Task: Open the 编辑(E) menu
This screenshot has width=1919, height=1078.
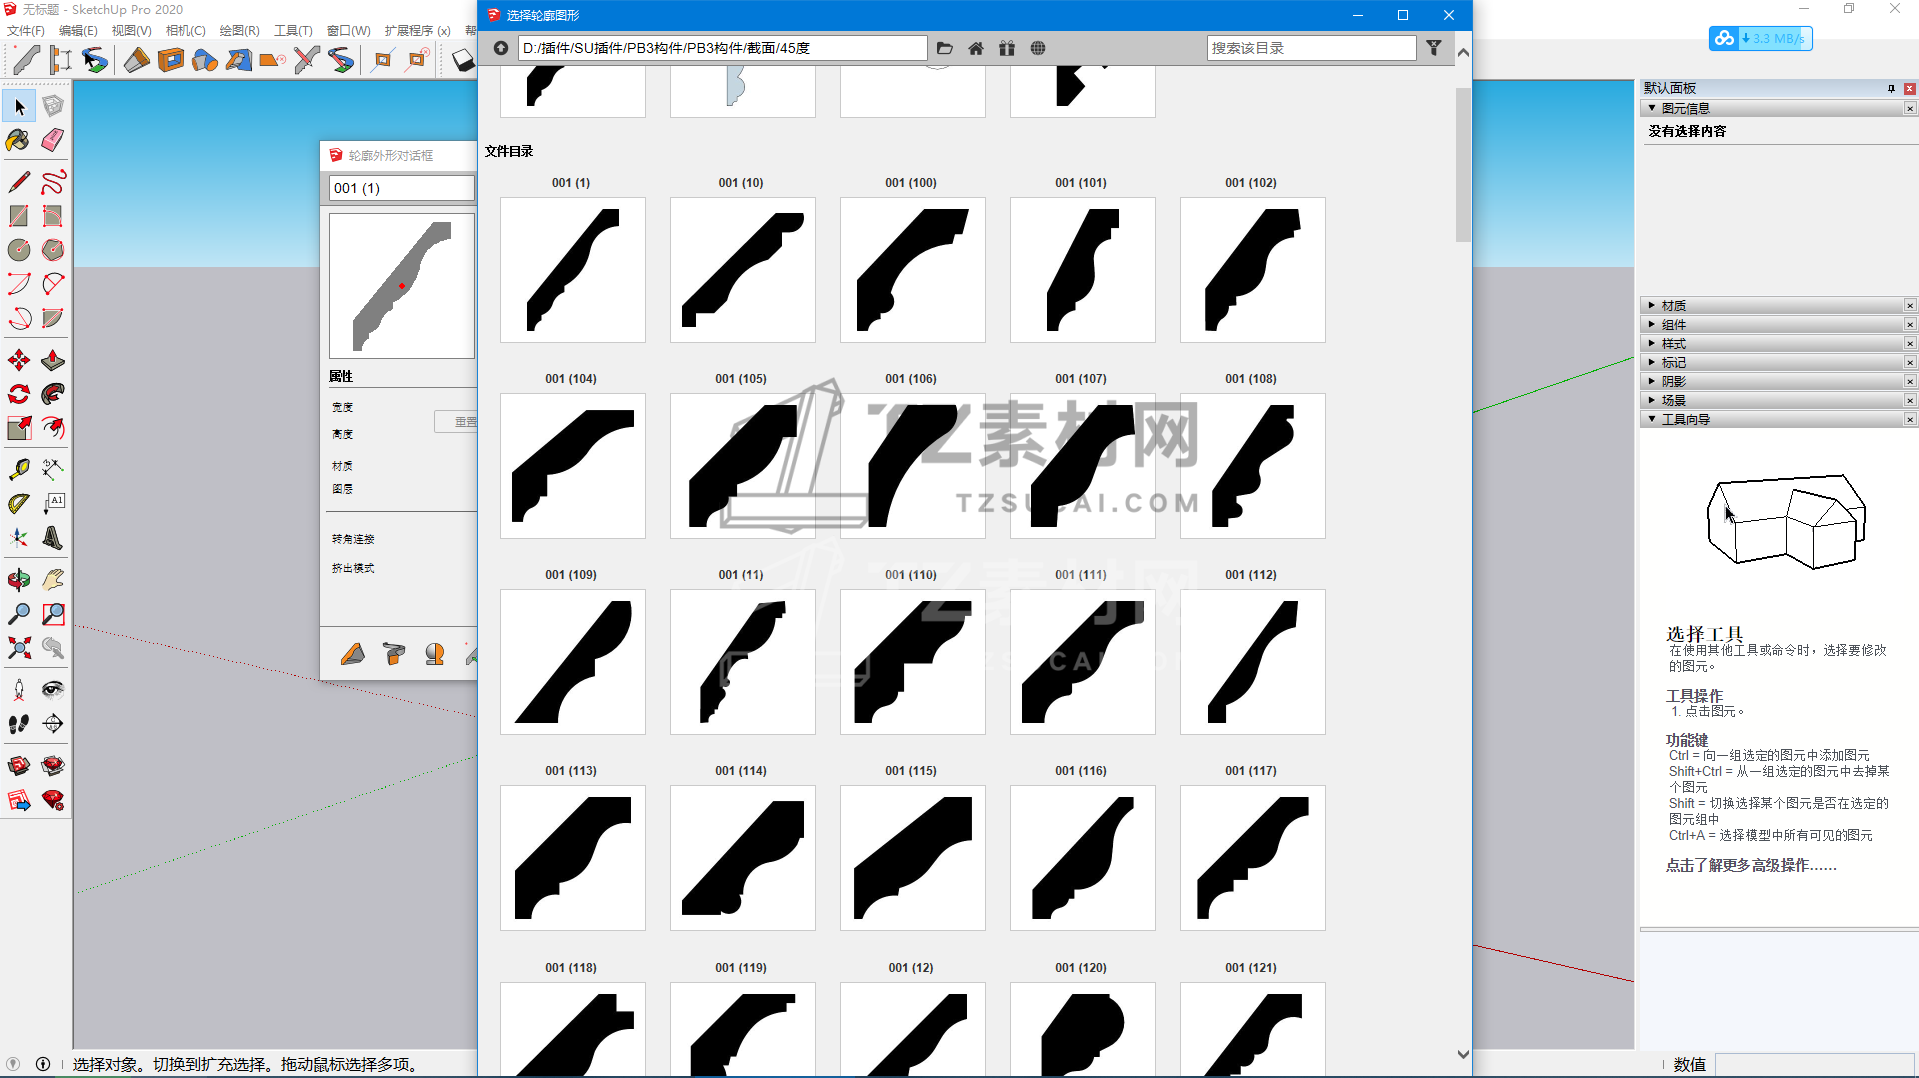Action: click(x=78, y=31)
